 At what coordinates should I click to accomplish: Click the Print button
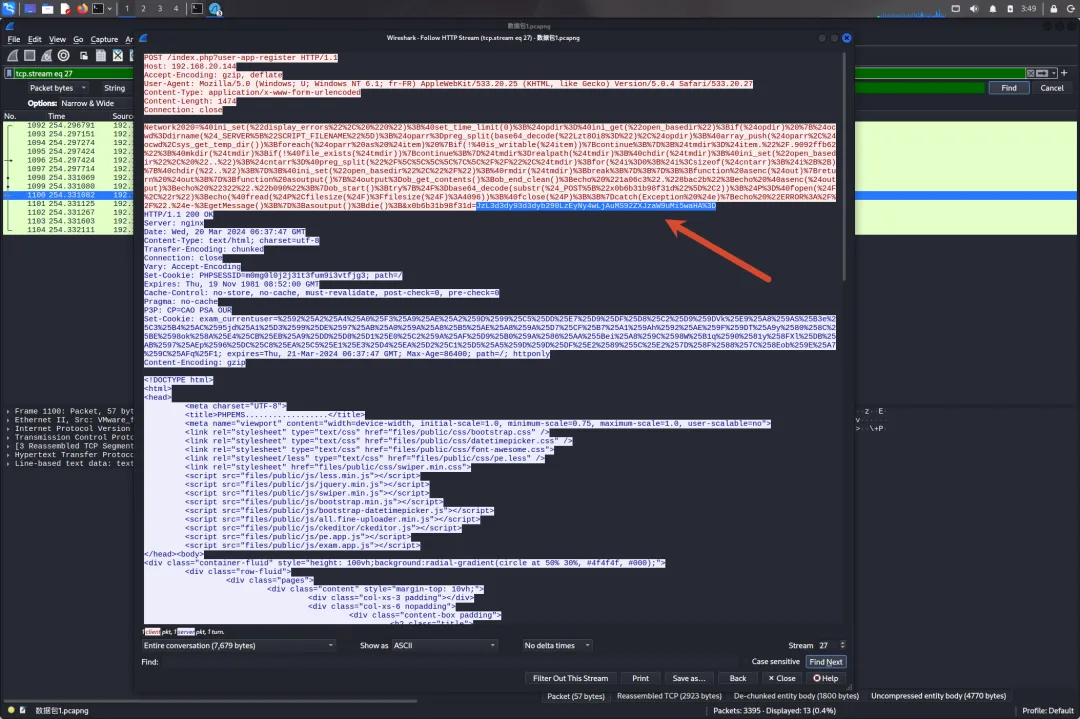(x=641, y=678)
